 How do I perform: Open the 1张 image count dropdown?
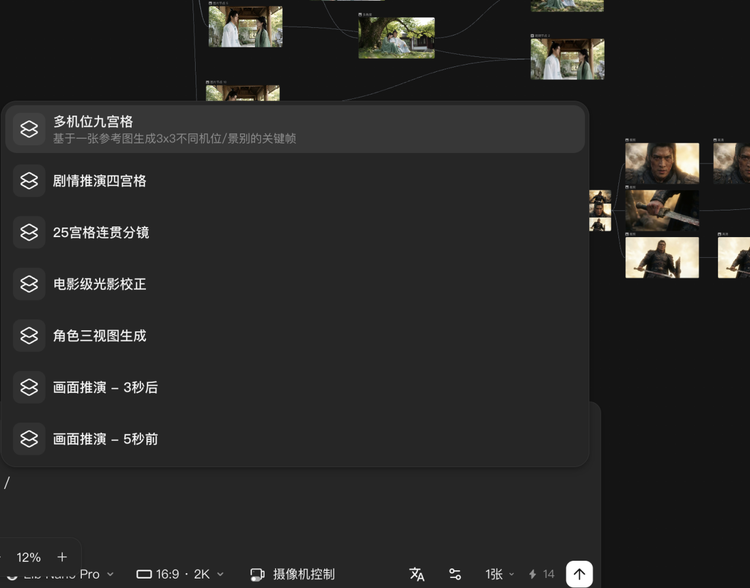coord(499,574)
